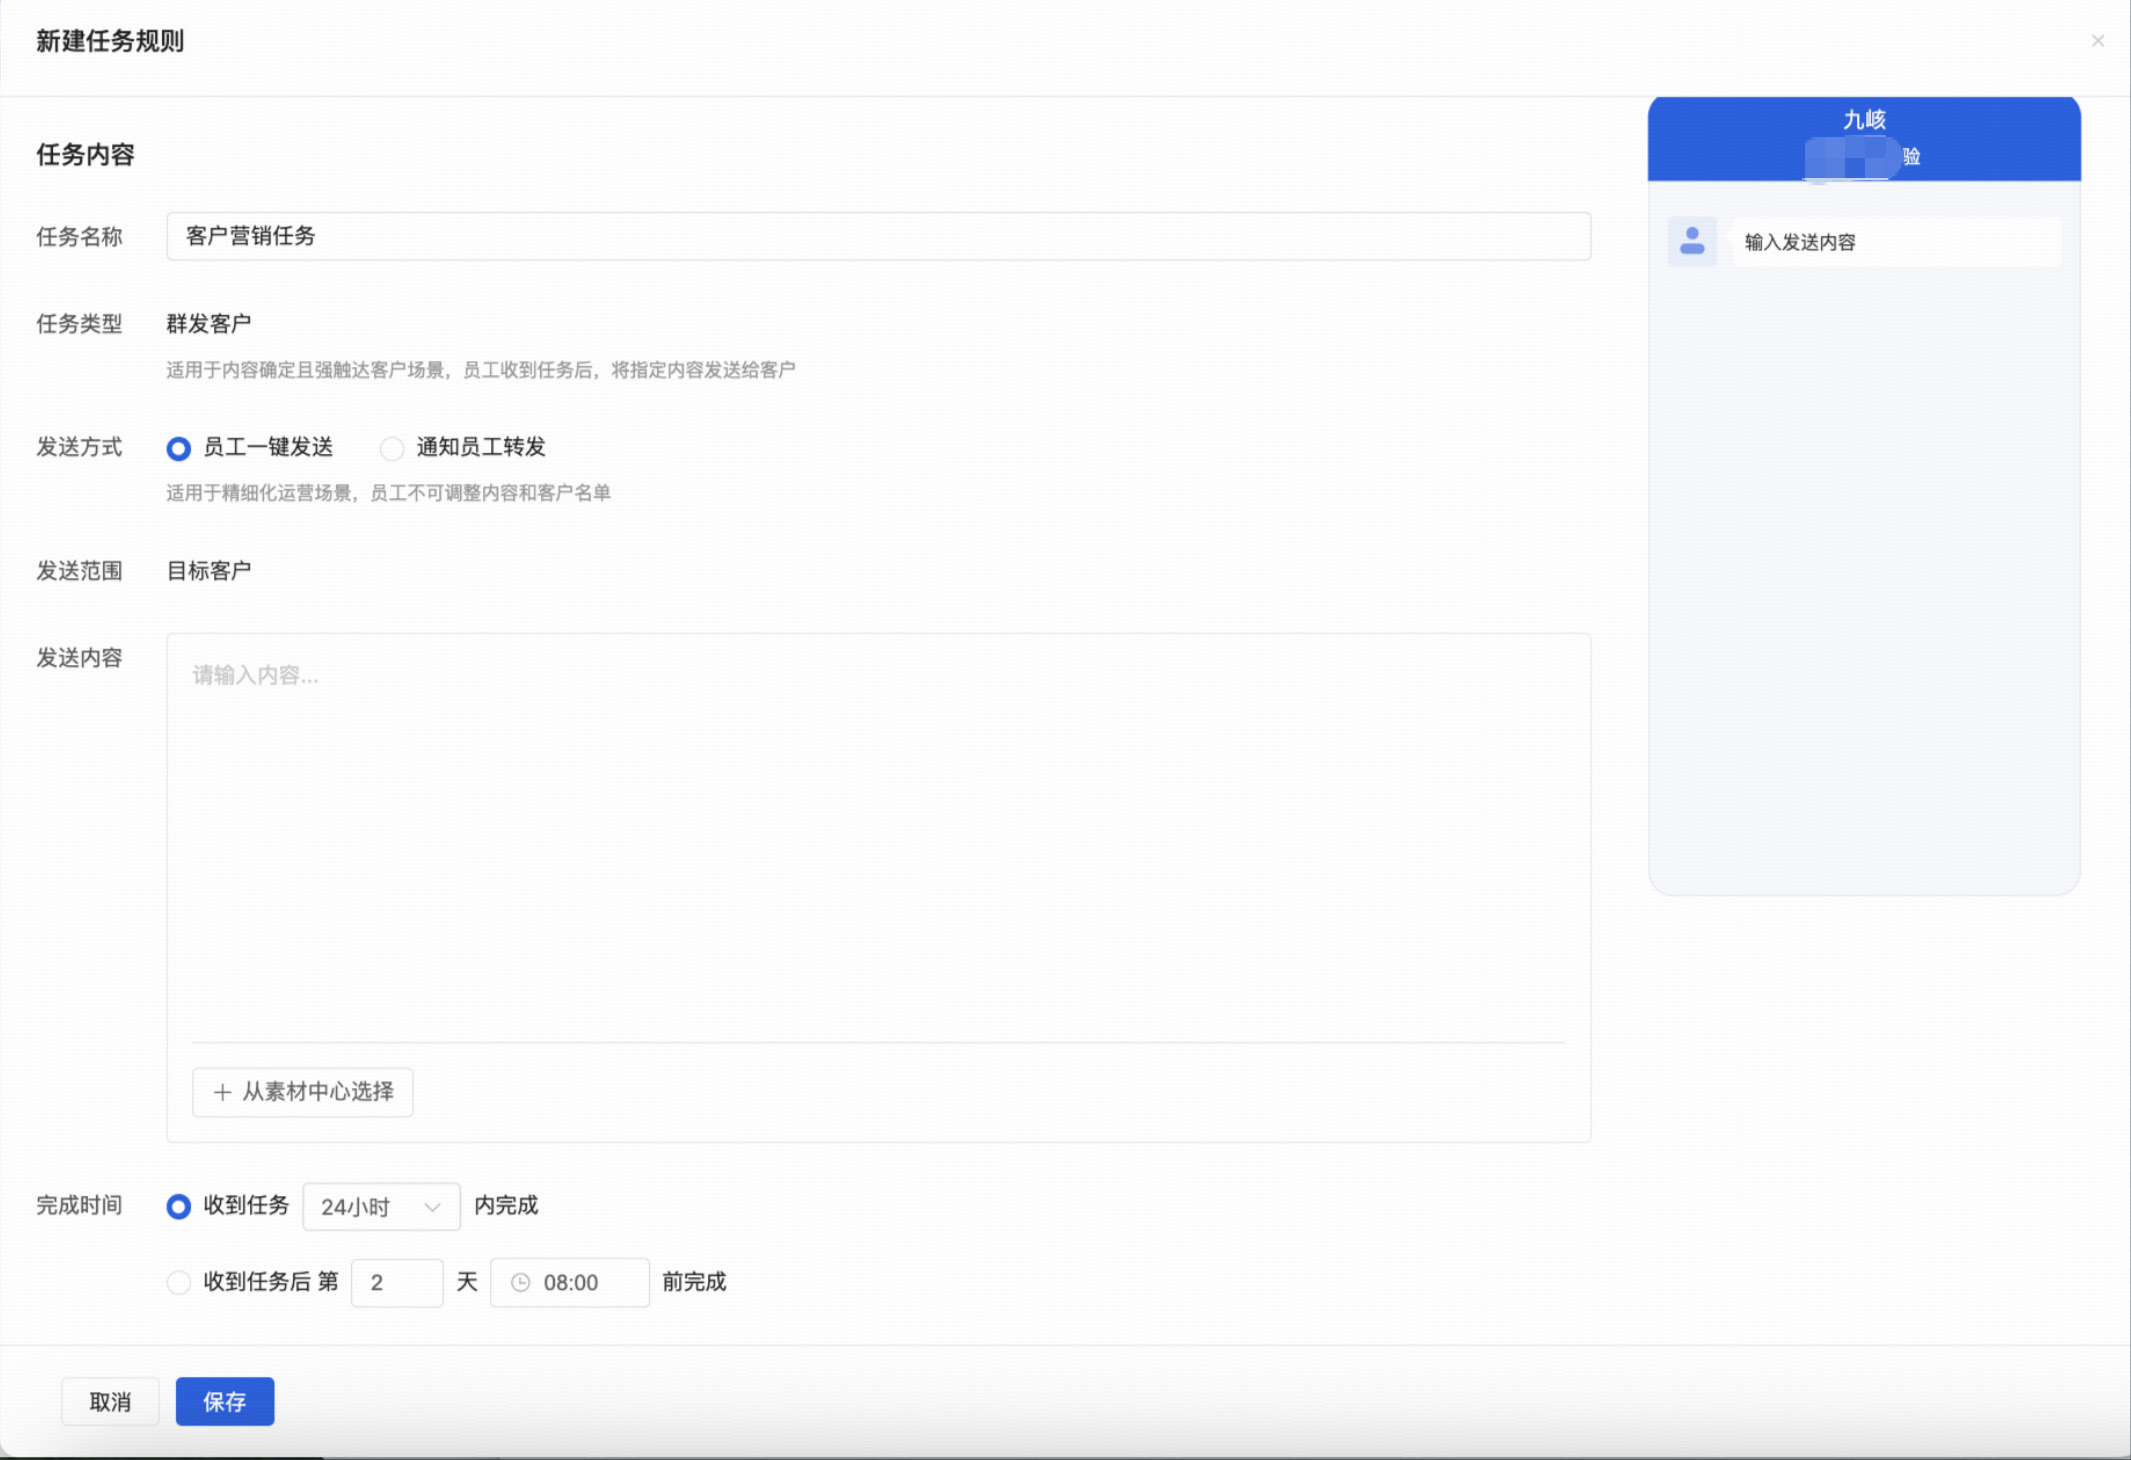
Task: Click the clock icon in time field
Action: pos(520,1283)
